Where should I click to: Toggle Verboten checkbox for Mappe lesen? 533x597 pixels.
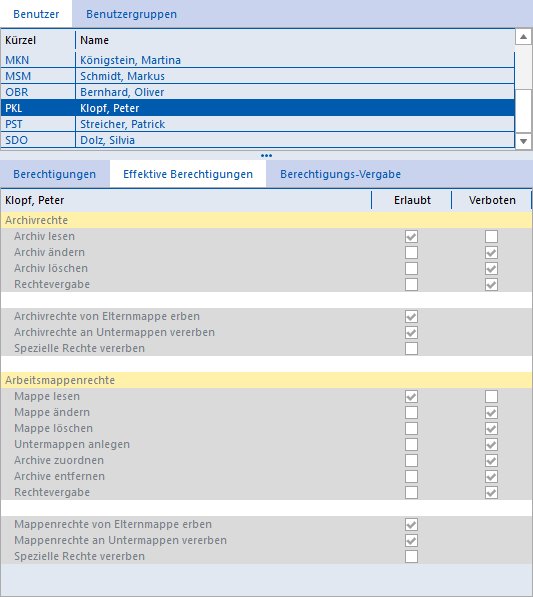click(491, 396)
